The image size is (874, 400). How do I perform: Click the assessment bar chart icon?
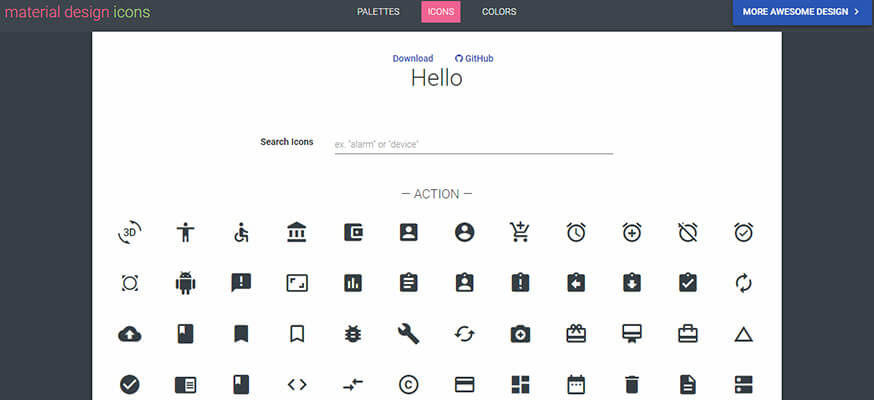(x=353, y=284)
